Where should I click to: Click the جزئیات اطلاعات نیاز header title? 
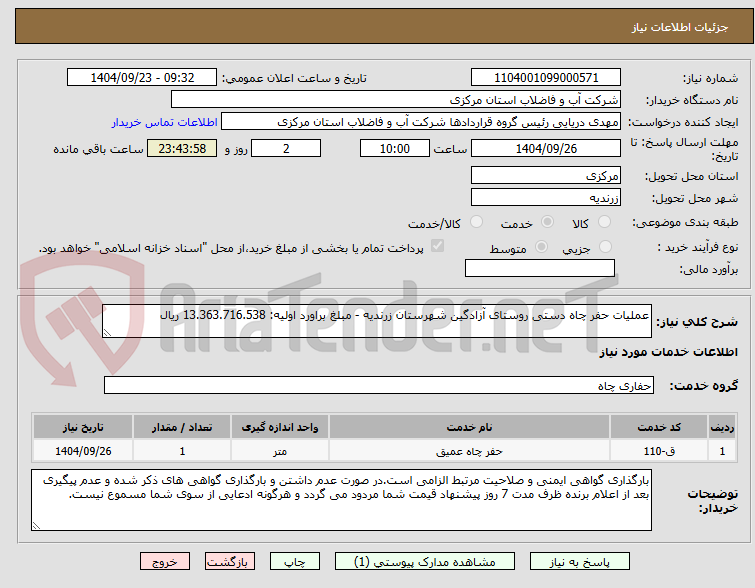coord(680,27)
